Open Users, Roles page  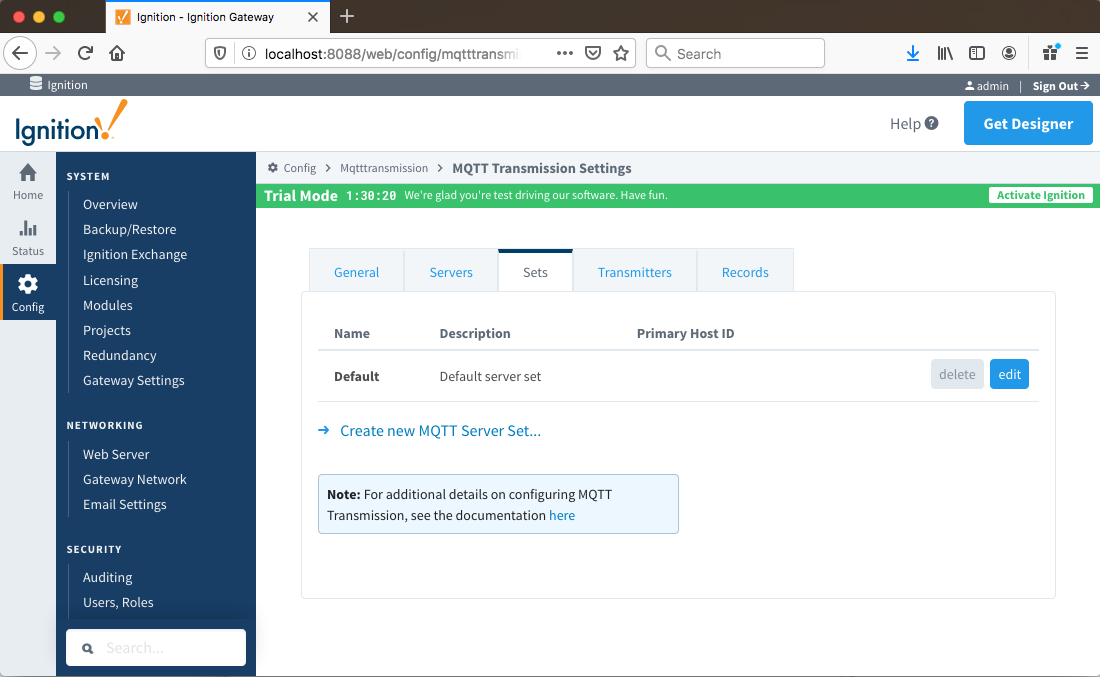tap(118, 603)
